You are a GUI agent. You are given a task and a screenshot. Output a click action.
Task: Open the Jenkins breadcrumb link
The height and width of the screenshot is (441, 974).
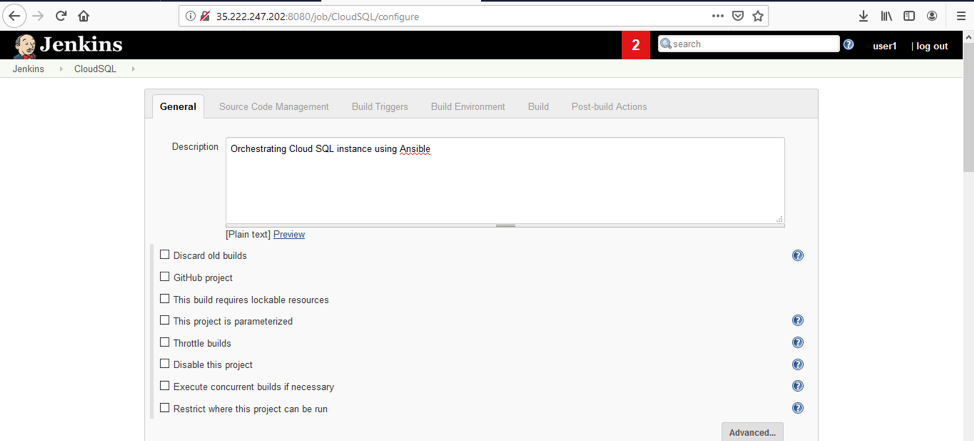[x=28, y=69]
